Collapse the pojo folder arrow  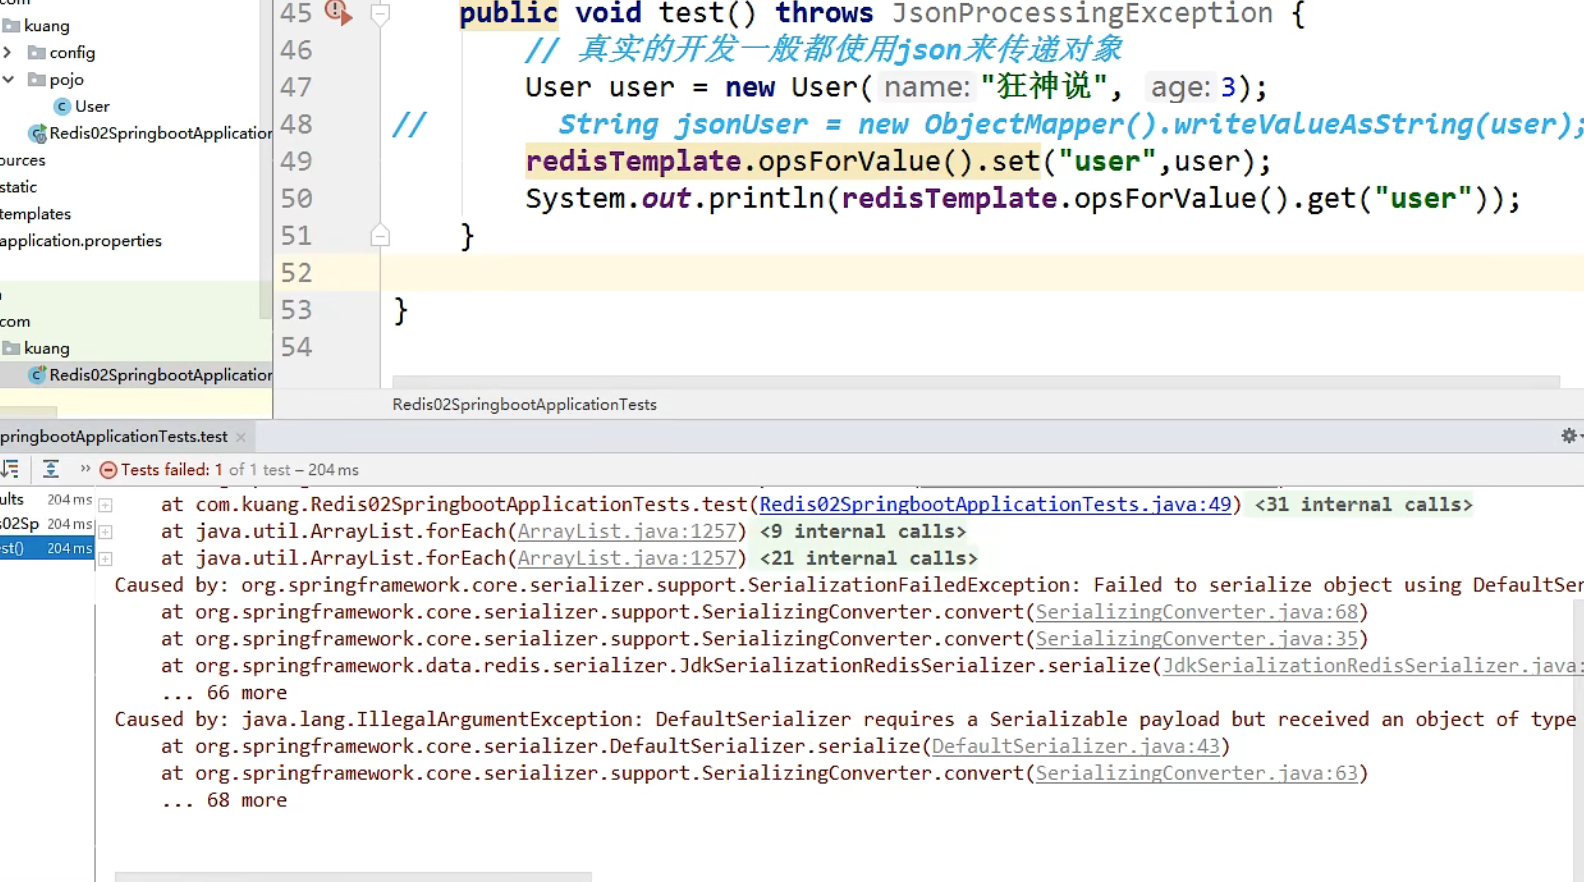click(x=8, y=79)
